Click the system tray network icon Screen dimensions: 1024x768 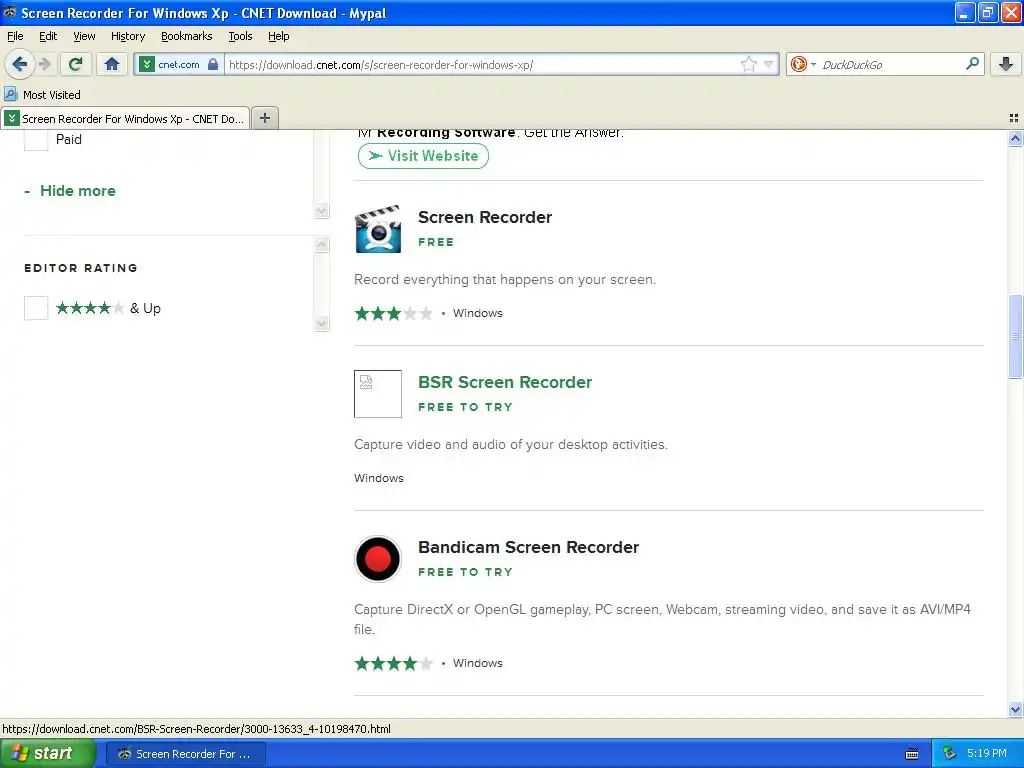[949, 754]
